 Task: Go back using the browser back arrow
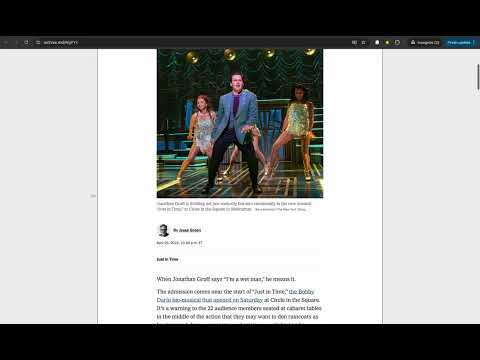point(6,42)
